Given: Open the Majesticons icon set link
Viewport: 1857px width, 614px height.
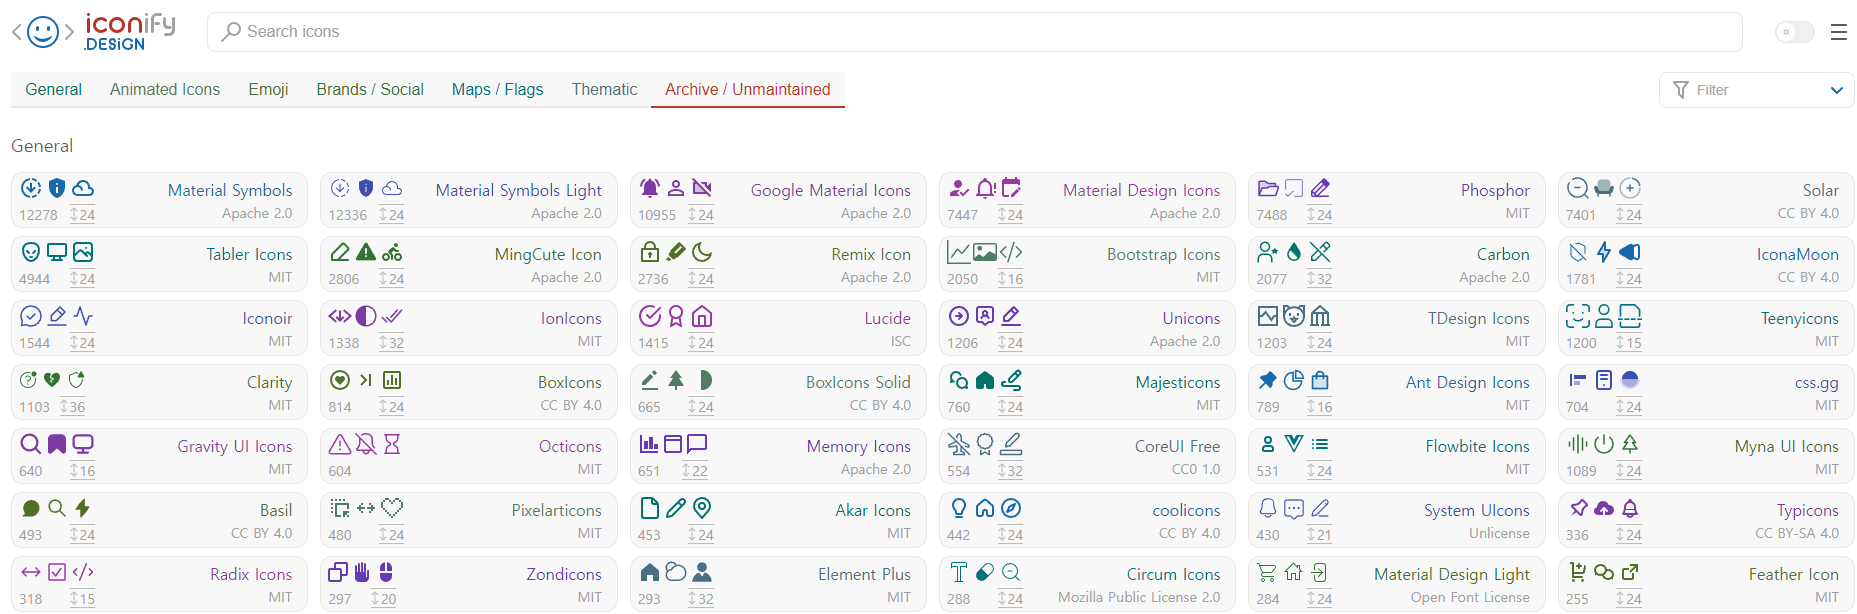Looking at the screenshot, I should 1177,382.
